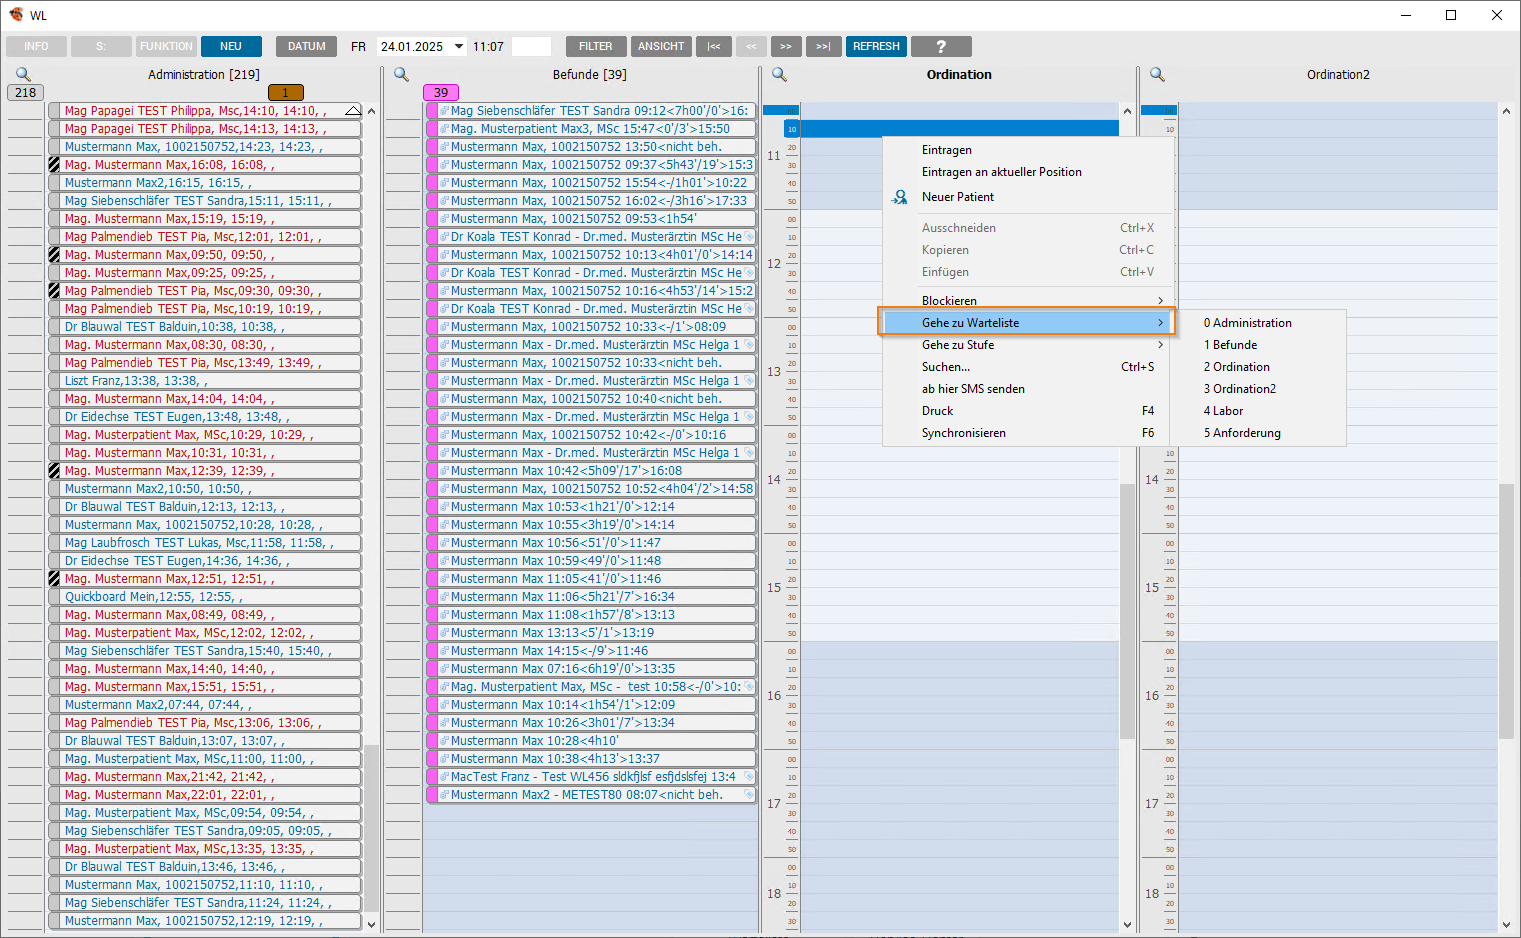Screen dimensions: 1521x938
Task: Click scroll-up arrow of Ordination column
Action: coord(1127,111)
